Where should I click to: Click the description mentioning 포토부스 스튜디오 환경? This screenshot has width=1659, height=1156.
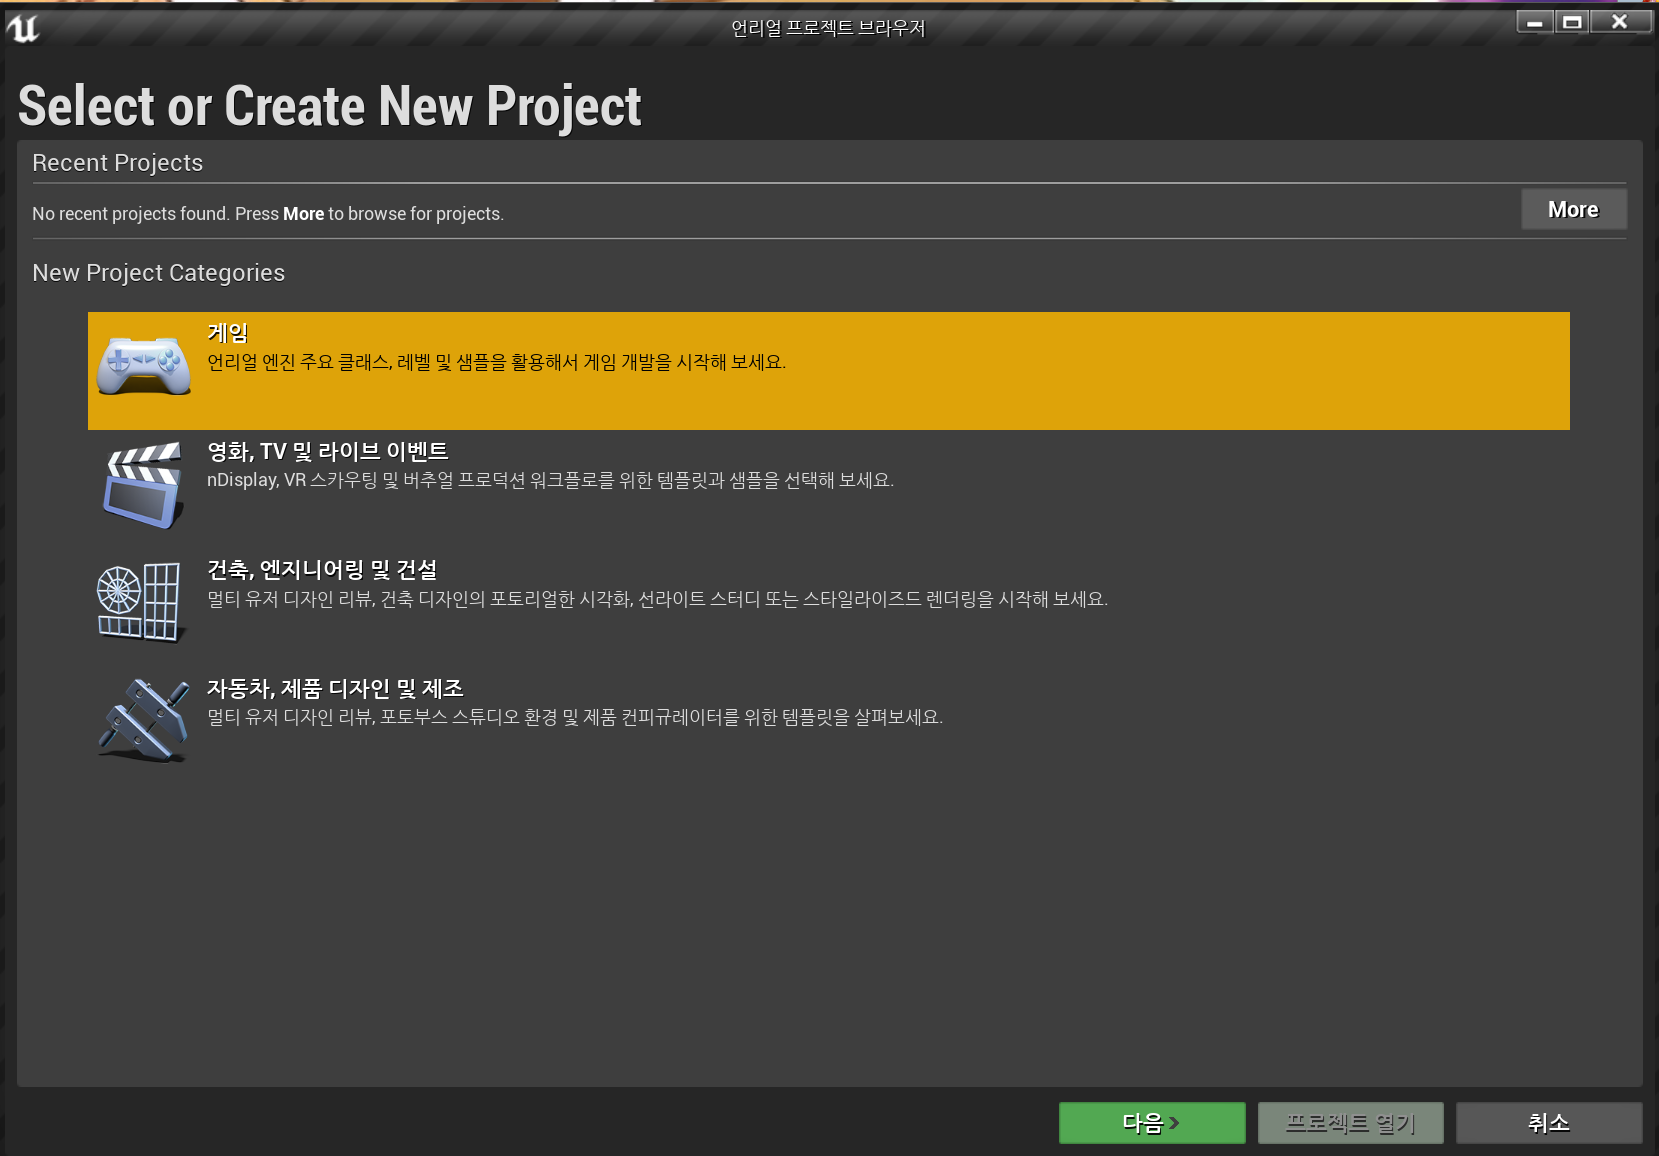575,717
